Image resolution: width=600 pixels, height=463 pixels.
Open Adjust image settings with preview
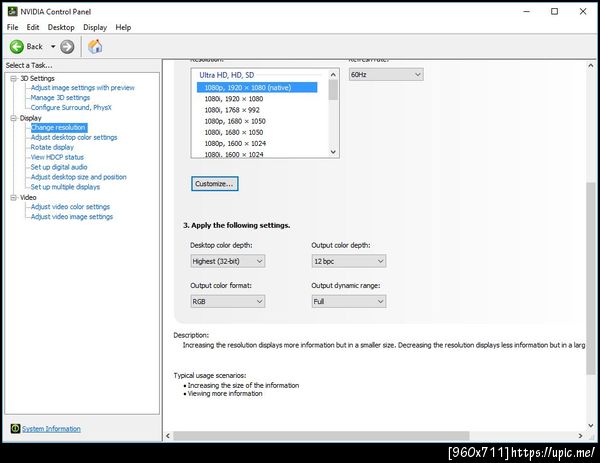[x=83, y=88]
